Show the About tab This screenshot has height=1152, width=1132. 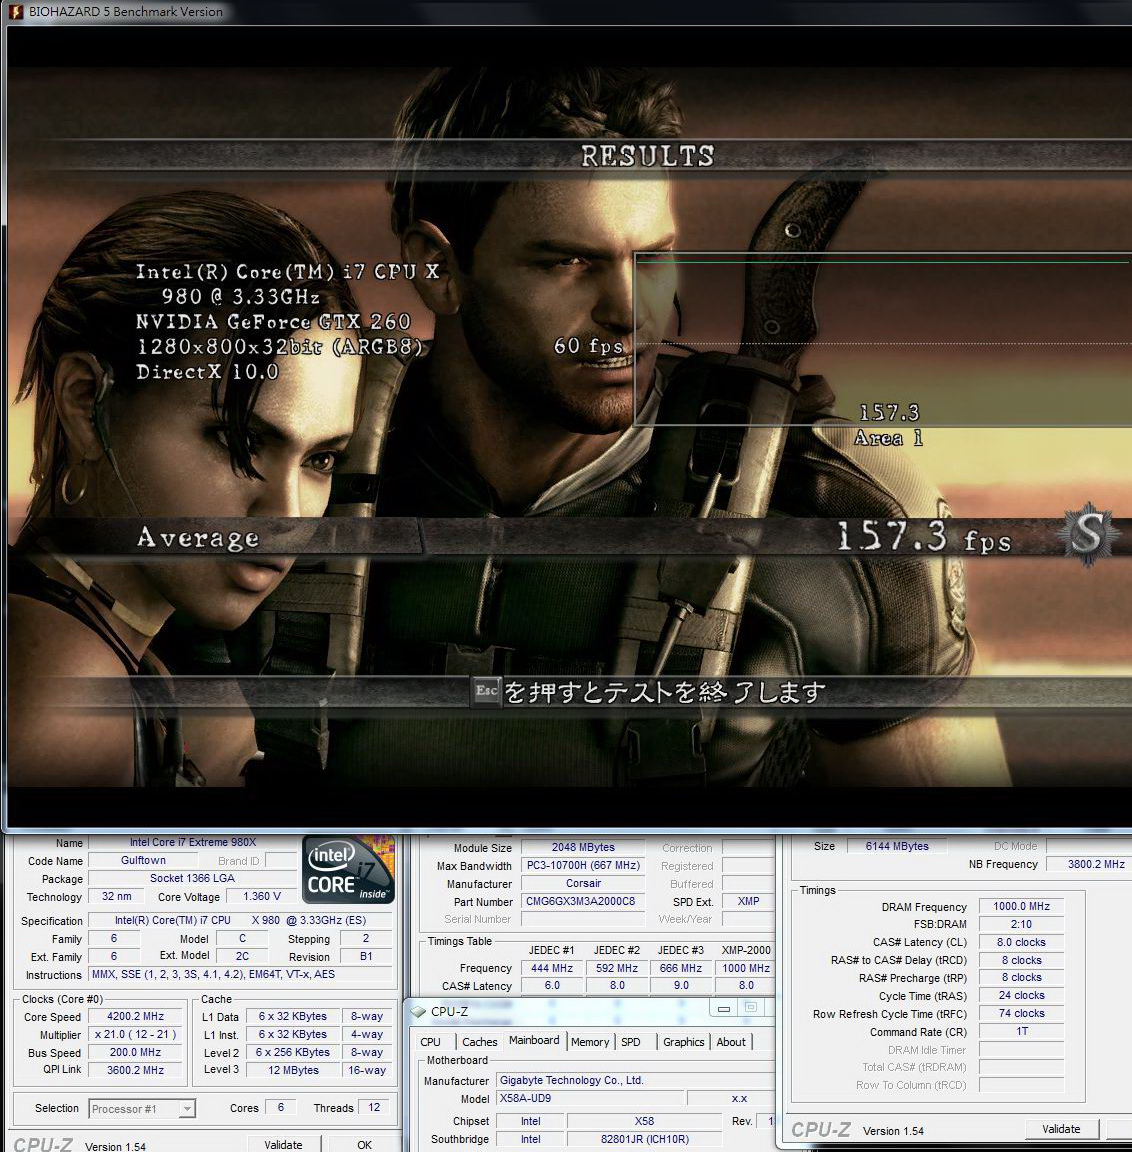[x=731, y=1042]
